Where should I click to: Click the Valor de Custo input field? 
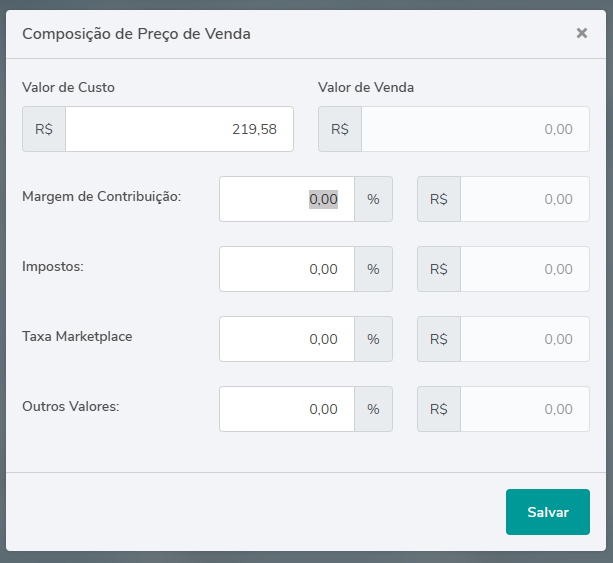(179, 129)
